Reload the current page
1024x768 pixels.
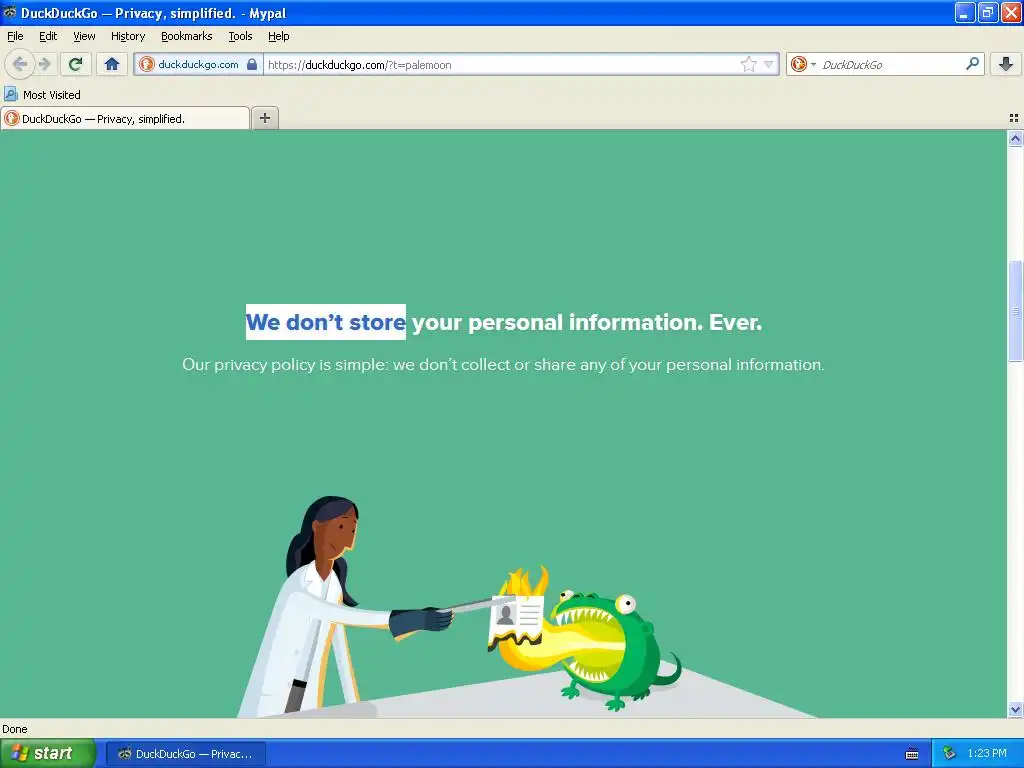[76, 64]
